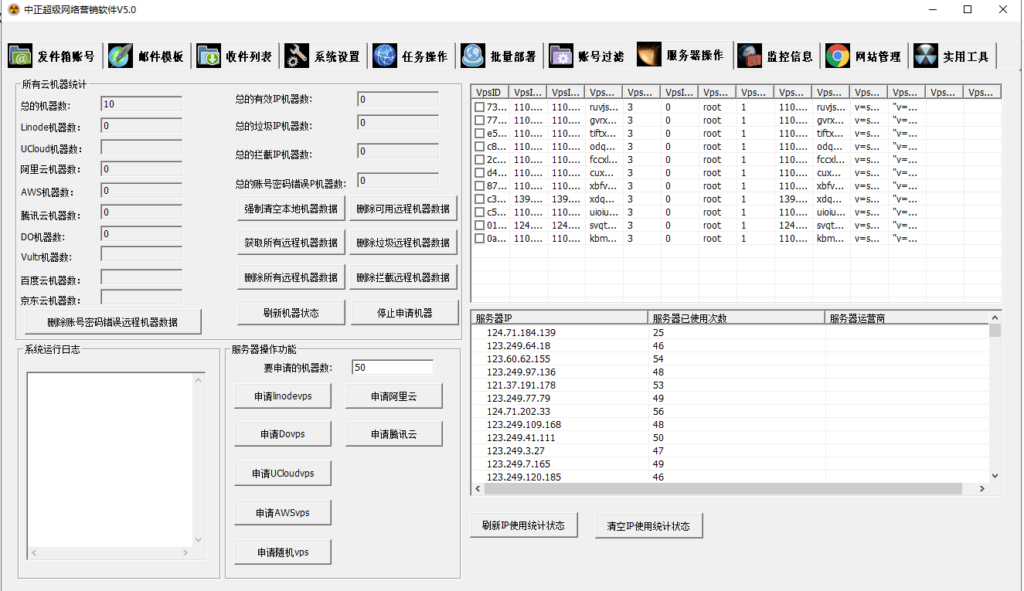Check the row with VpsID 77
Screen dimensions: 1024x591
479,120
